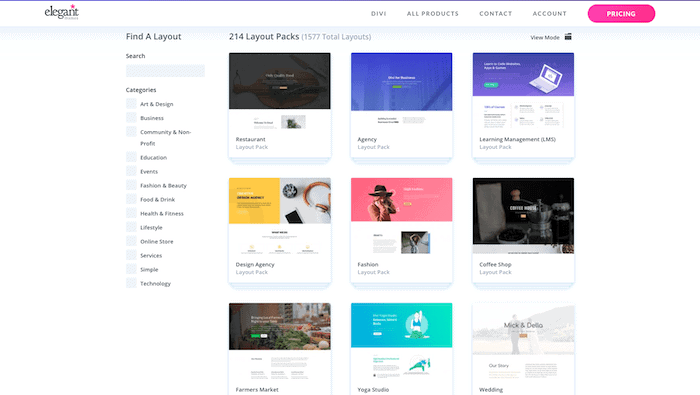Click the 214 Layout Packs heading
This screenshot has height=395, width=700.
(x=264, y=37)
